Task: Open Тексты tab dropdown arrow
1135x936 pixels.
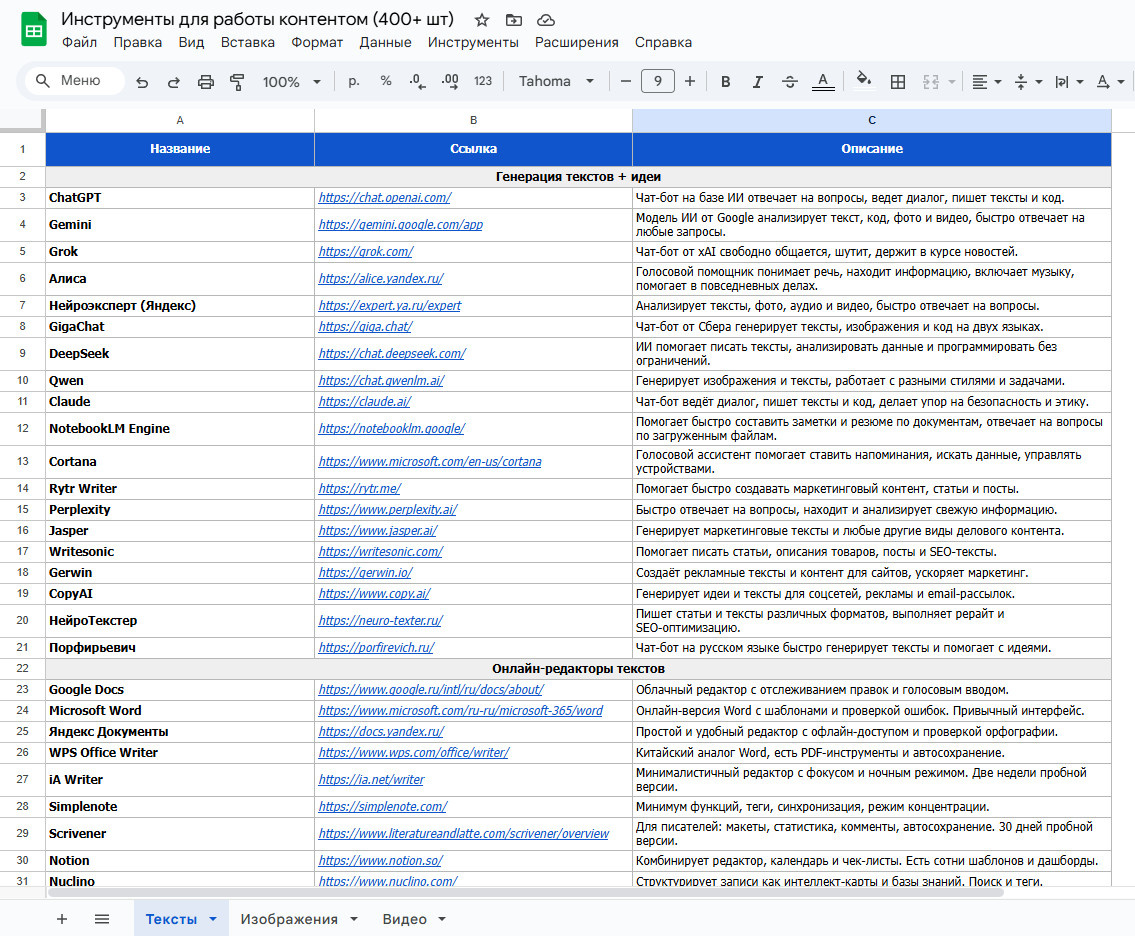Action: [213, 919]
